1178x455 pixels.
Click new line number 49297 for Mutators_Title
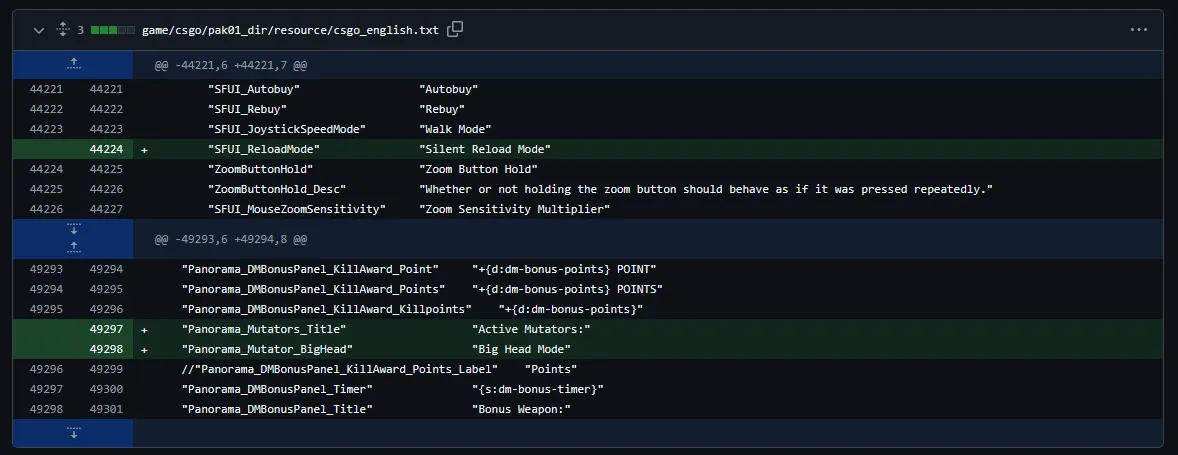[x=106, y=329]
